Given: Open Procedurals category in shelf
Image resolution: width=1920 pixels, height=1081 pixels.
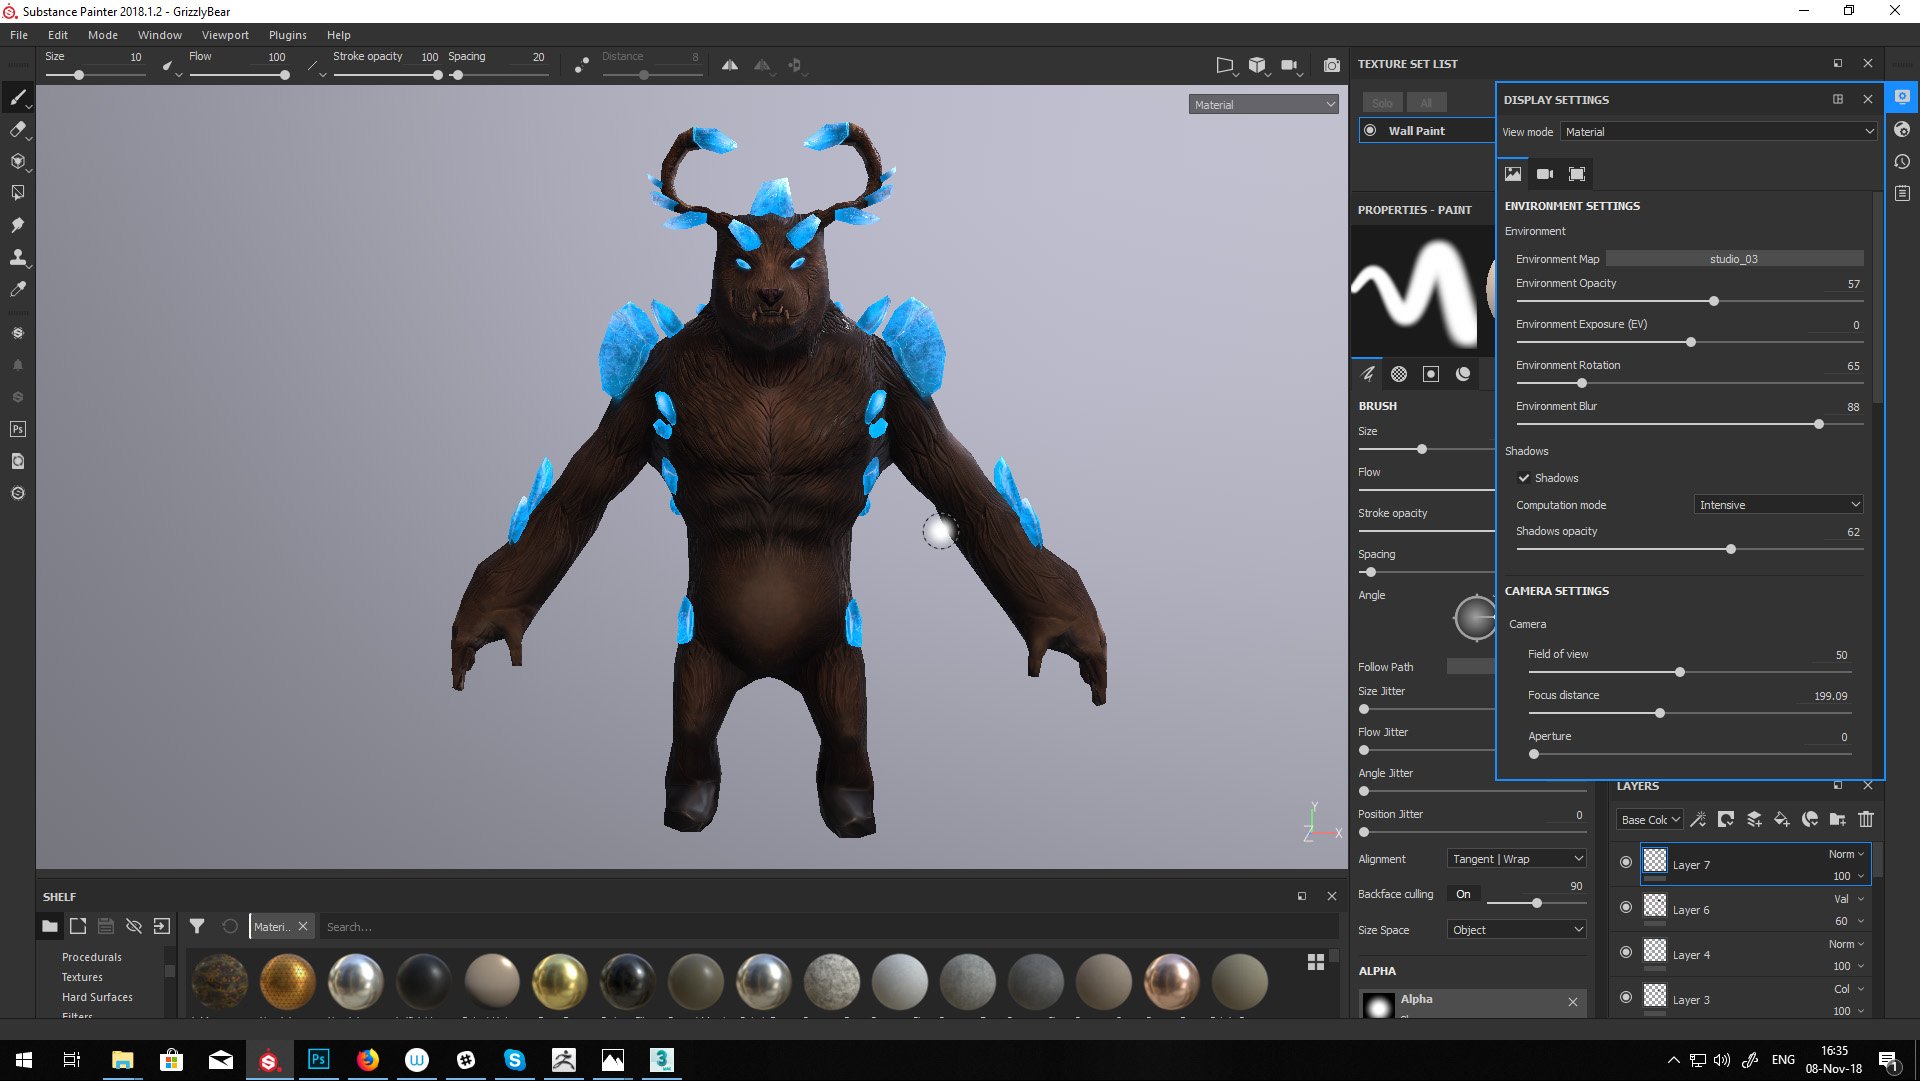Looking at the screenshot, I should click(92, 957).
